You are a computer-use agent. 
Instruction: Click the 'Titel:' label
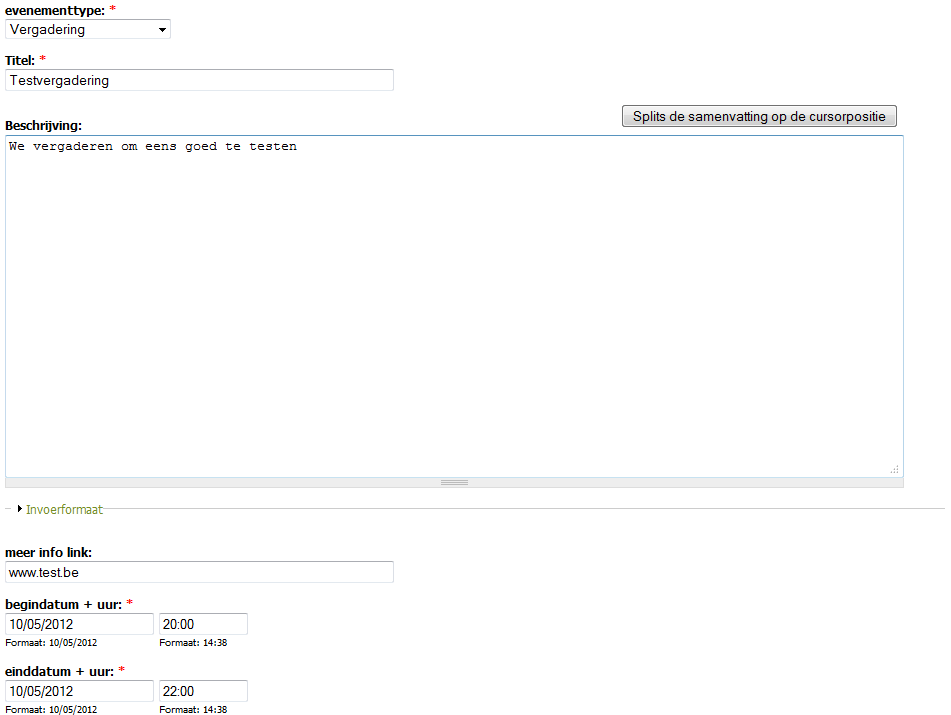[20, 61]
